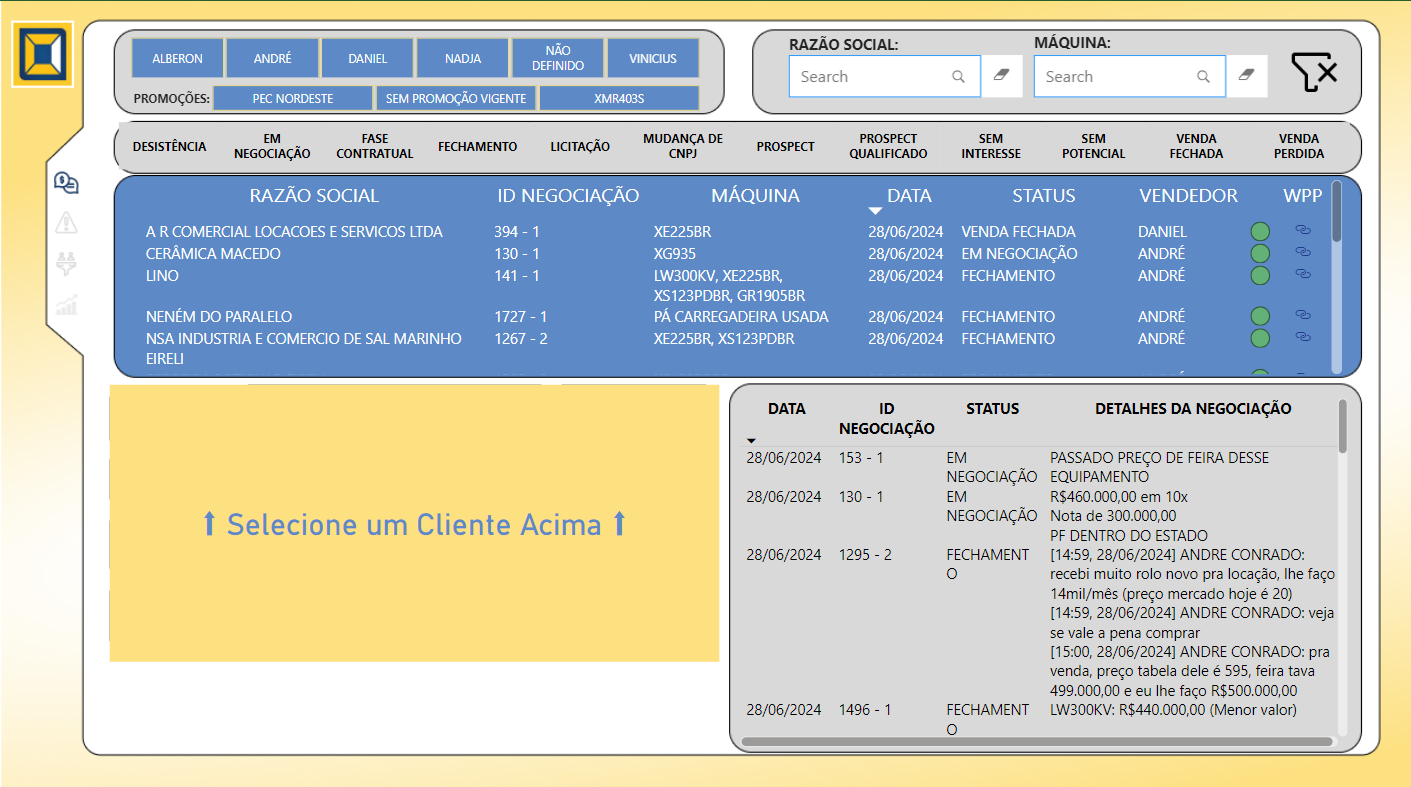The image size is (1411, 787).
Task: Show the VENDA FECHADA status
Action: coord(1196,146)
